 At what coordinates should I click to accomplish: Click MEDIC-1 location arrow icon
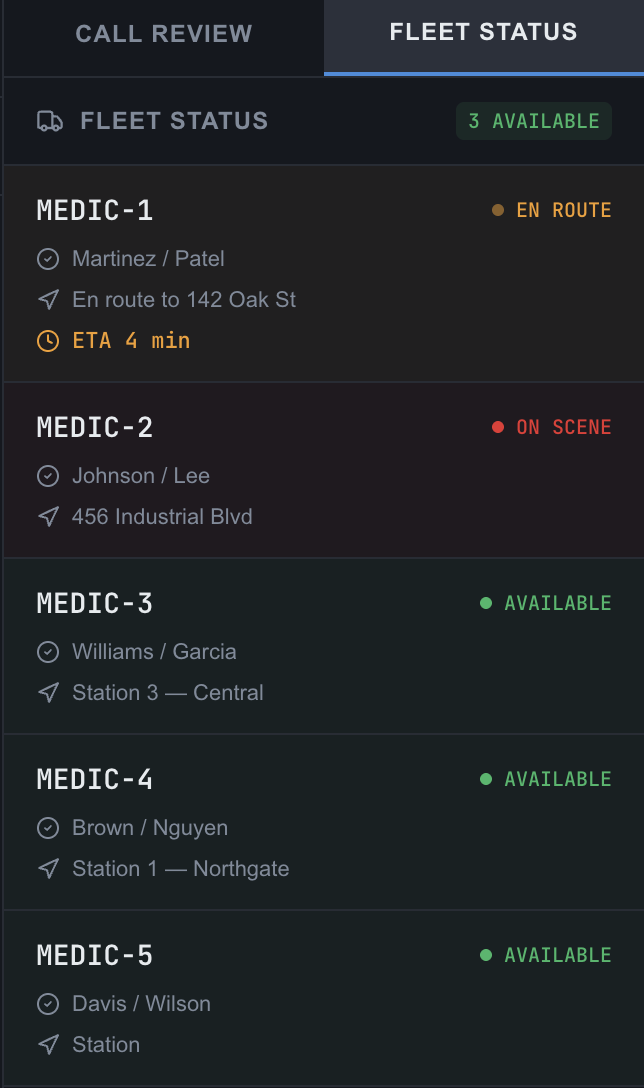pyautogui.click(x=48, y=300)
